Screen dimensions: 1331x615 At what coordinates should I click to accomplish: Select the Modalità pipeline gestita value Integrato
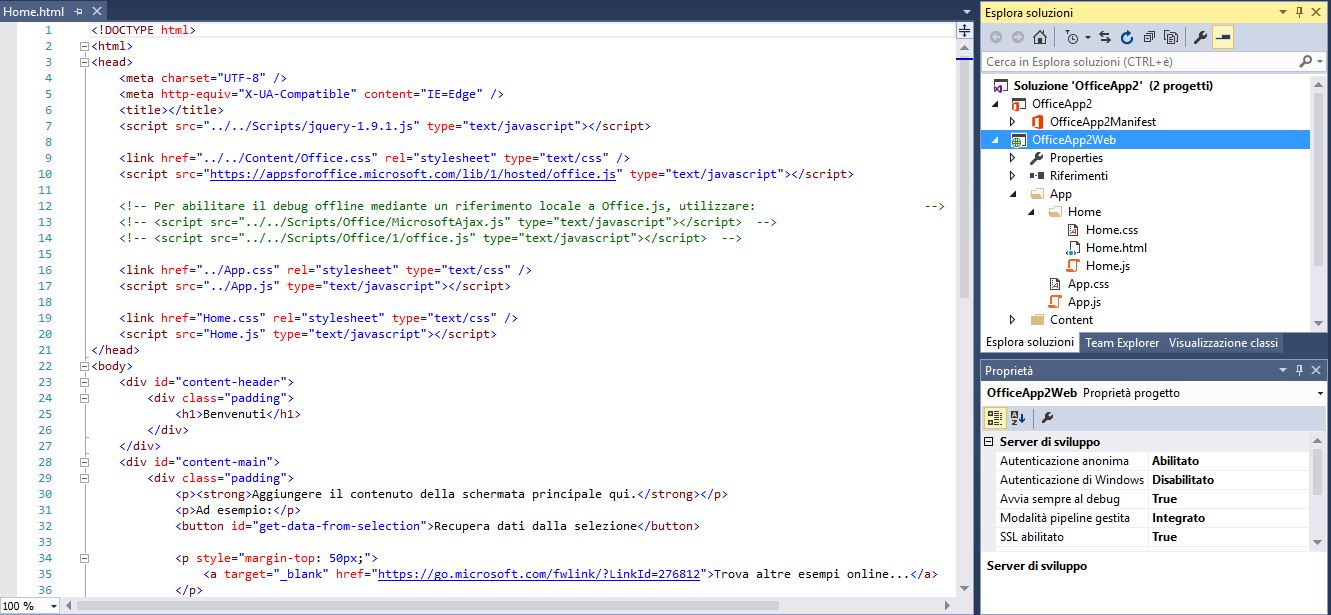pos(1178,518)
